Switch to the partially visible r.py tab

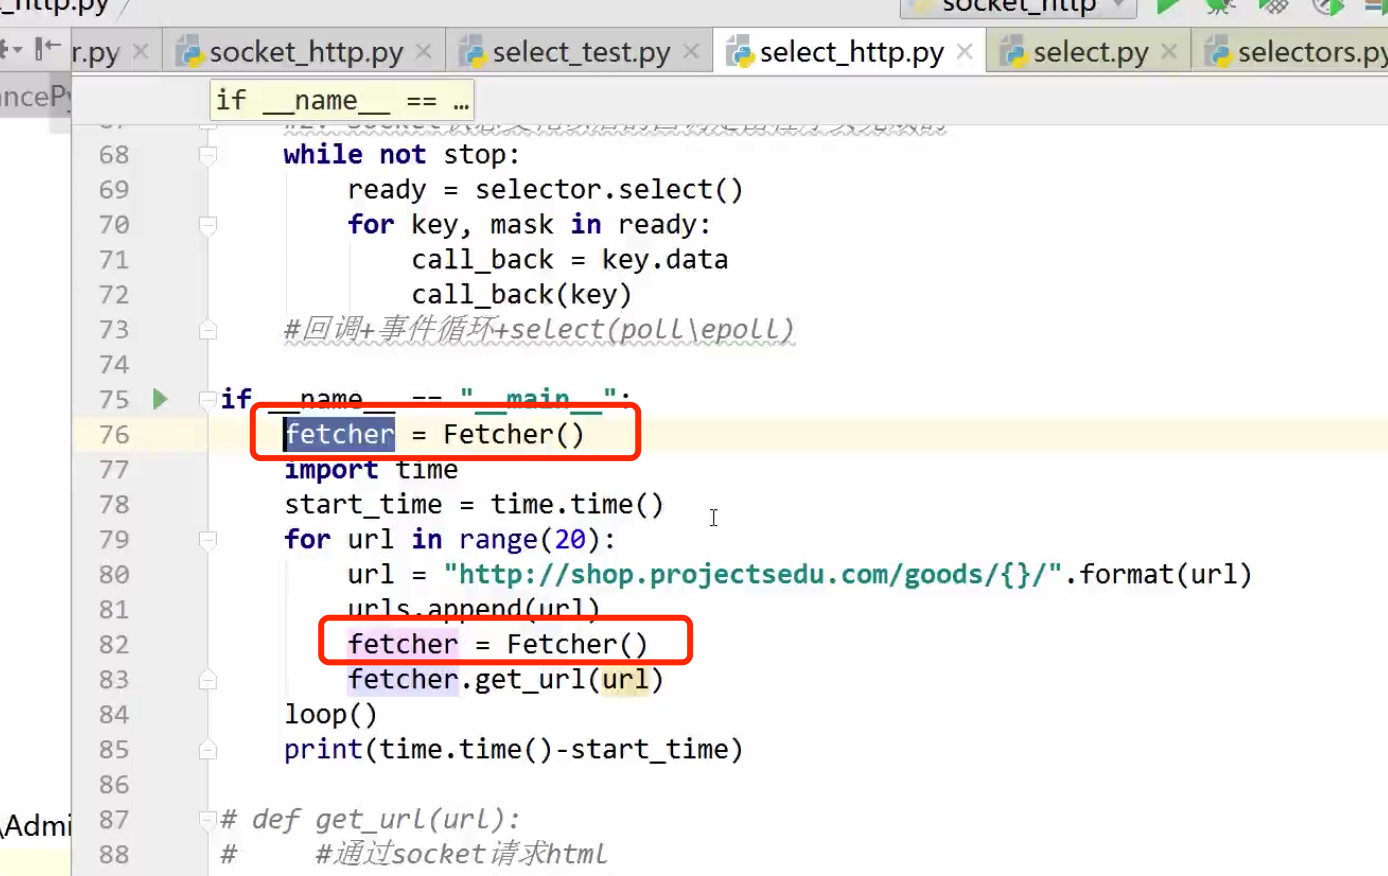96,52
